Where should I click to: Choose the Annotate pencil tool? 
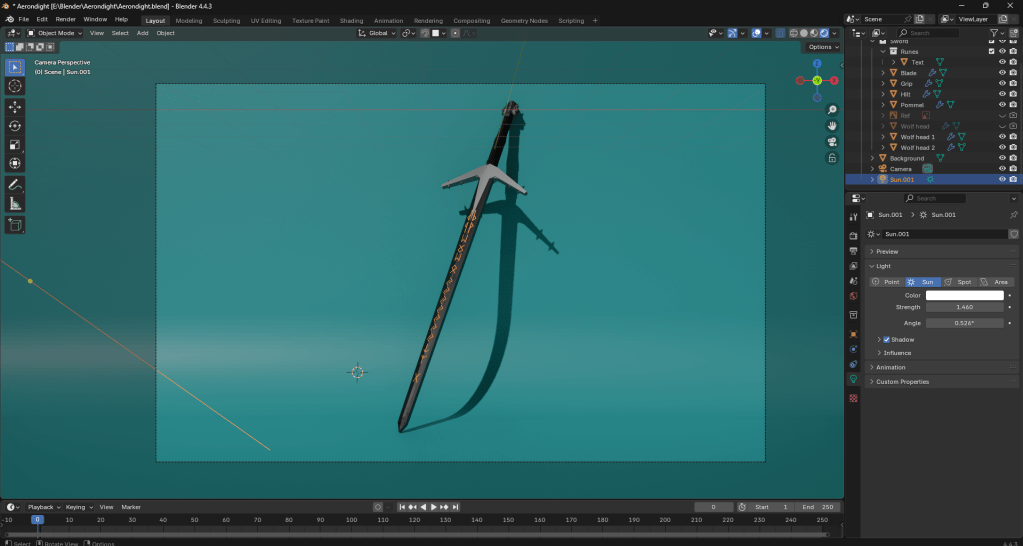(15, 185)
